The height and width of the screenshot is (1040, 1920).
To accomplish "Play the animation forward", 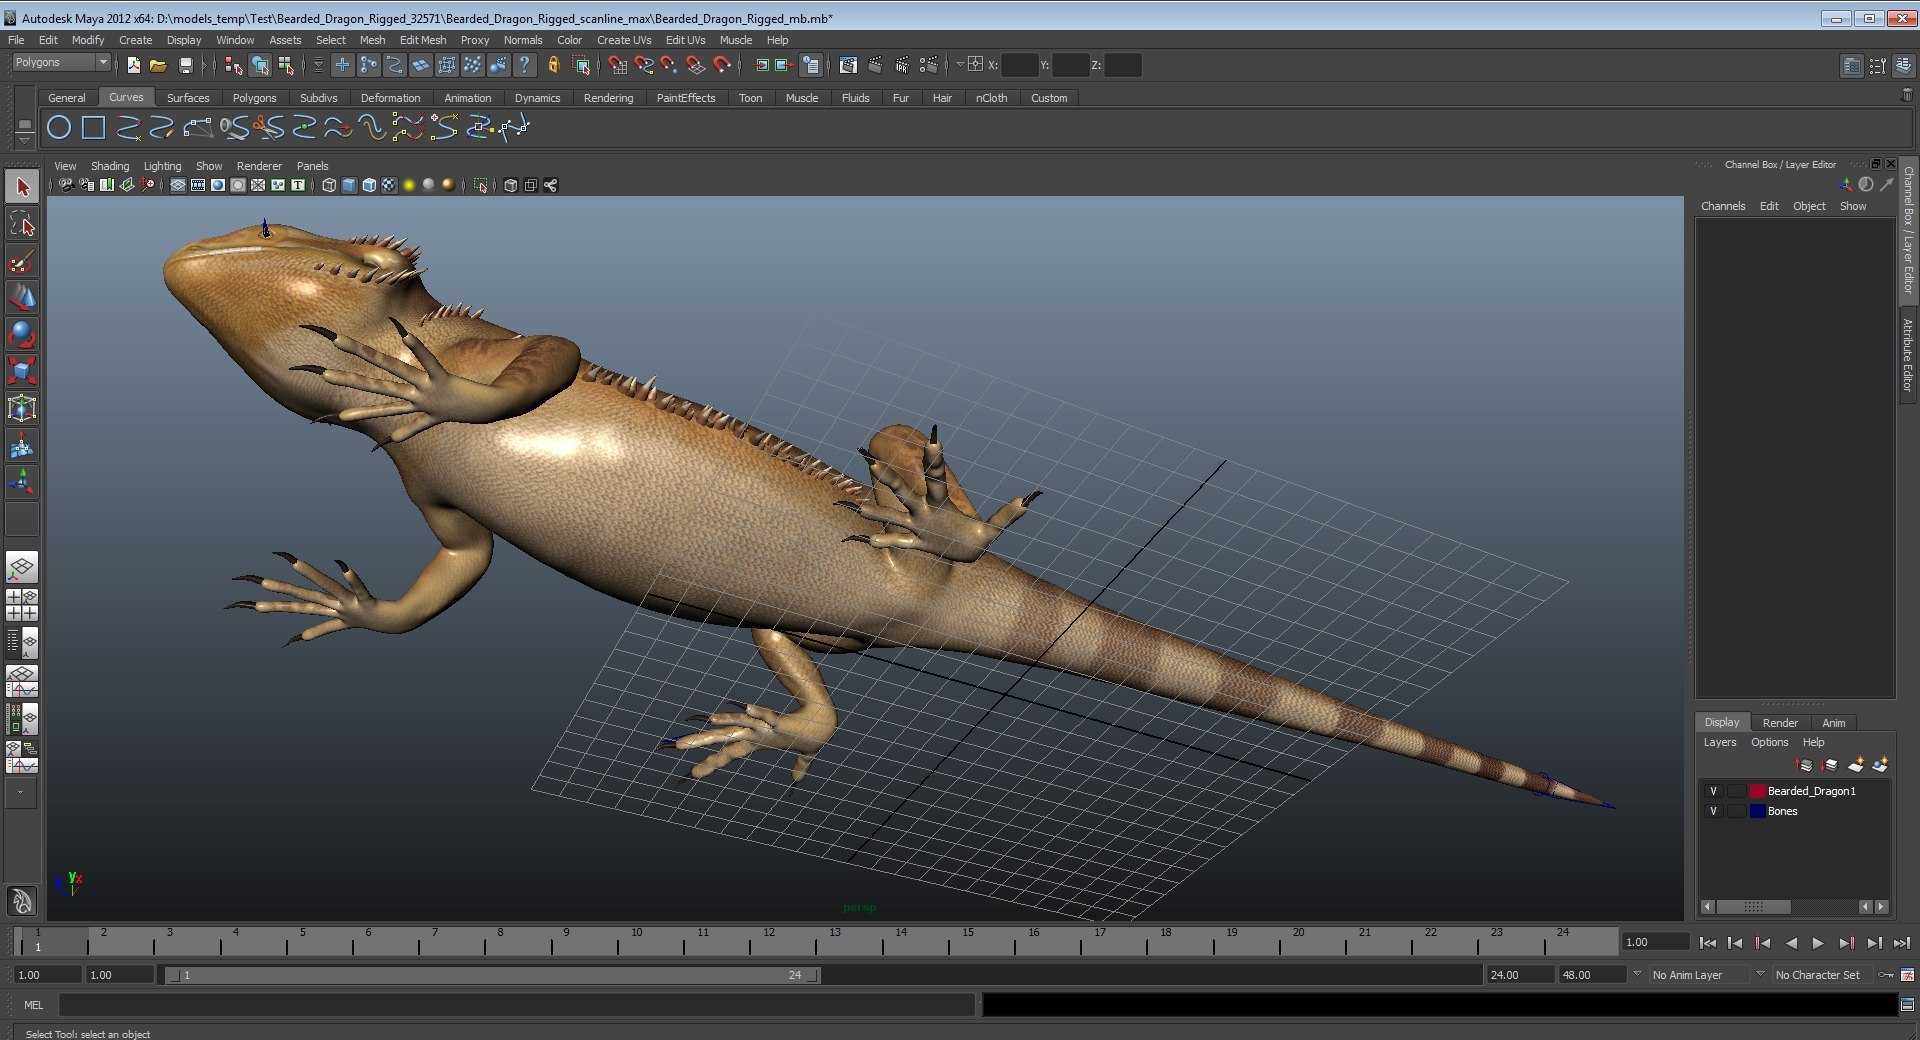I will 1818,943.
